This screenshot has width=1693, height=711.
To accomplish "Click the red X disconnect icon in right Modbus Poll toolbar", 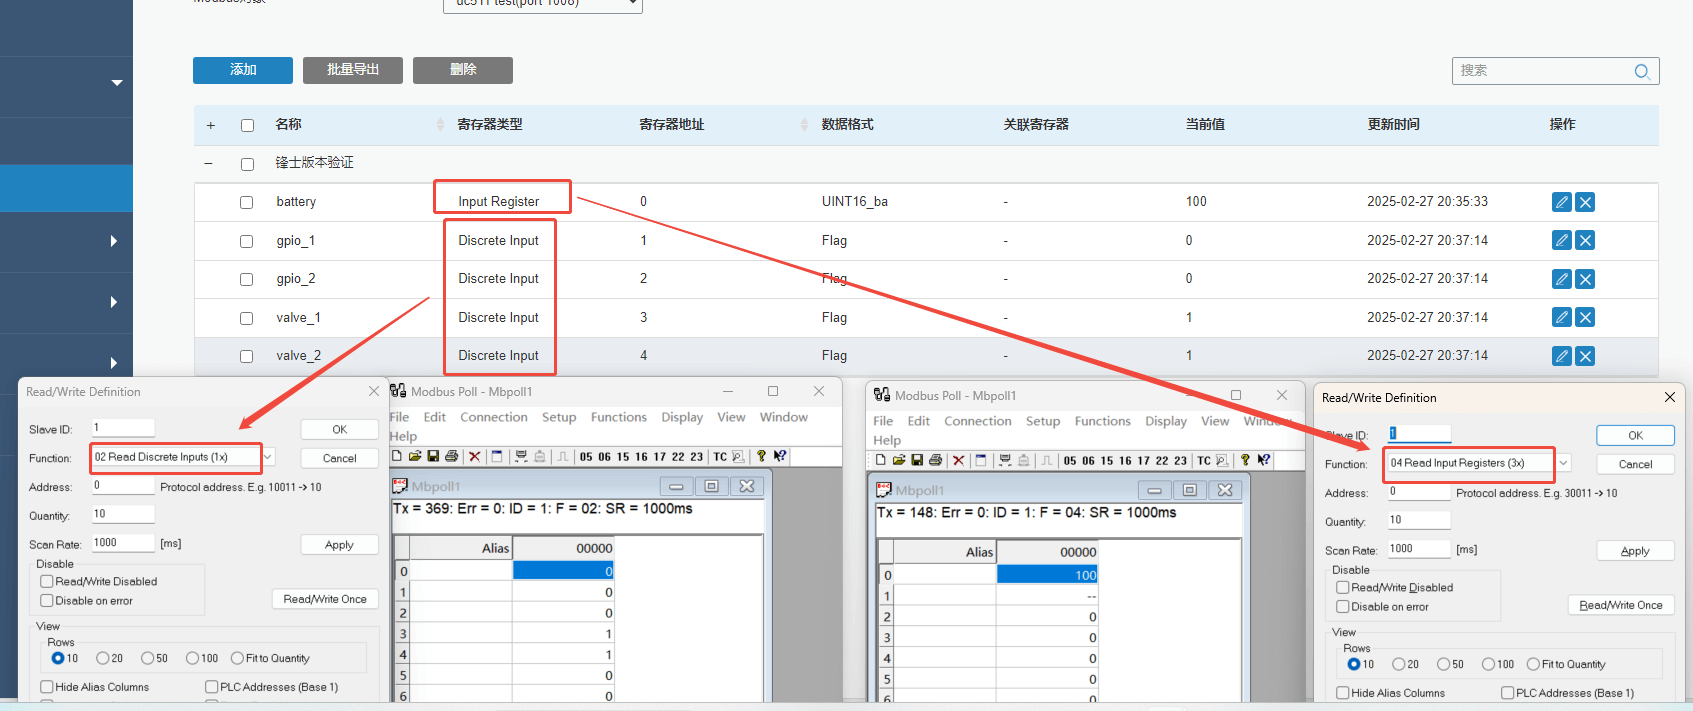I will coord(958,460).
